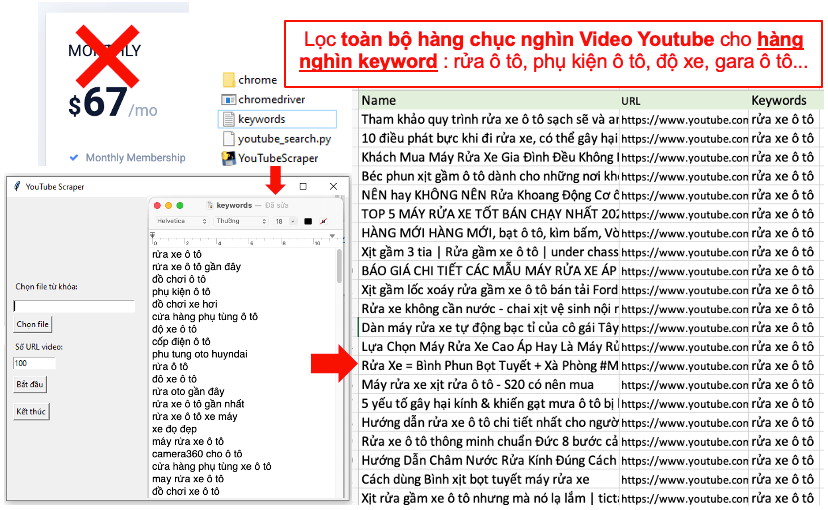Click the Kết thúc button
This screenshot has width=828, height=510.
pos(31,411)
